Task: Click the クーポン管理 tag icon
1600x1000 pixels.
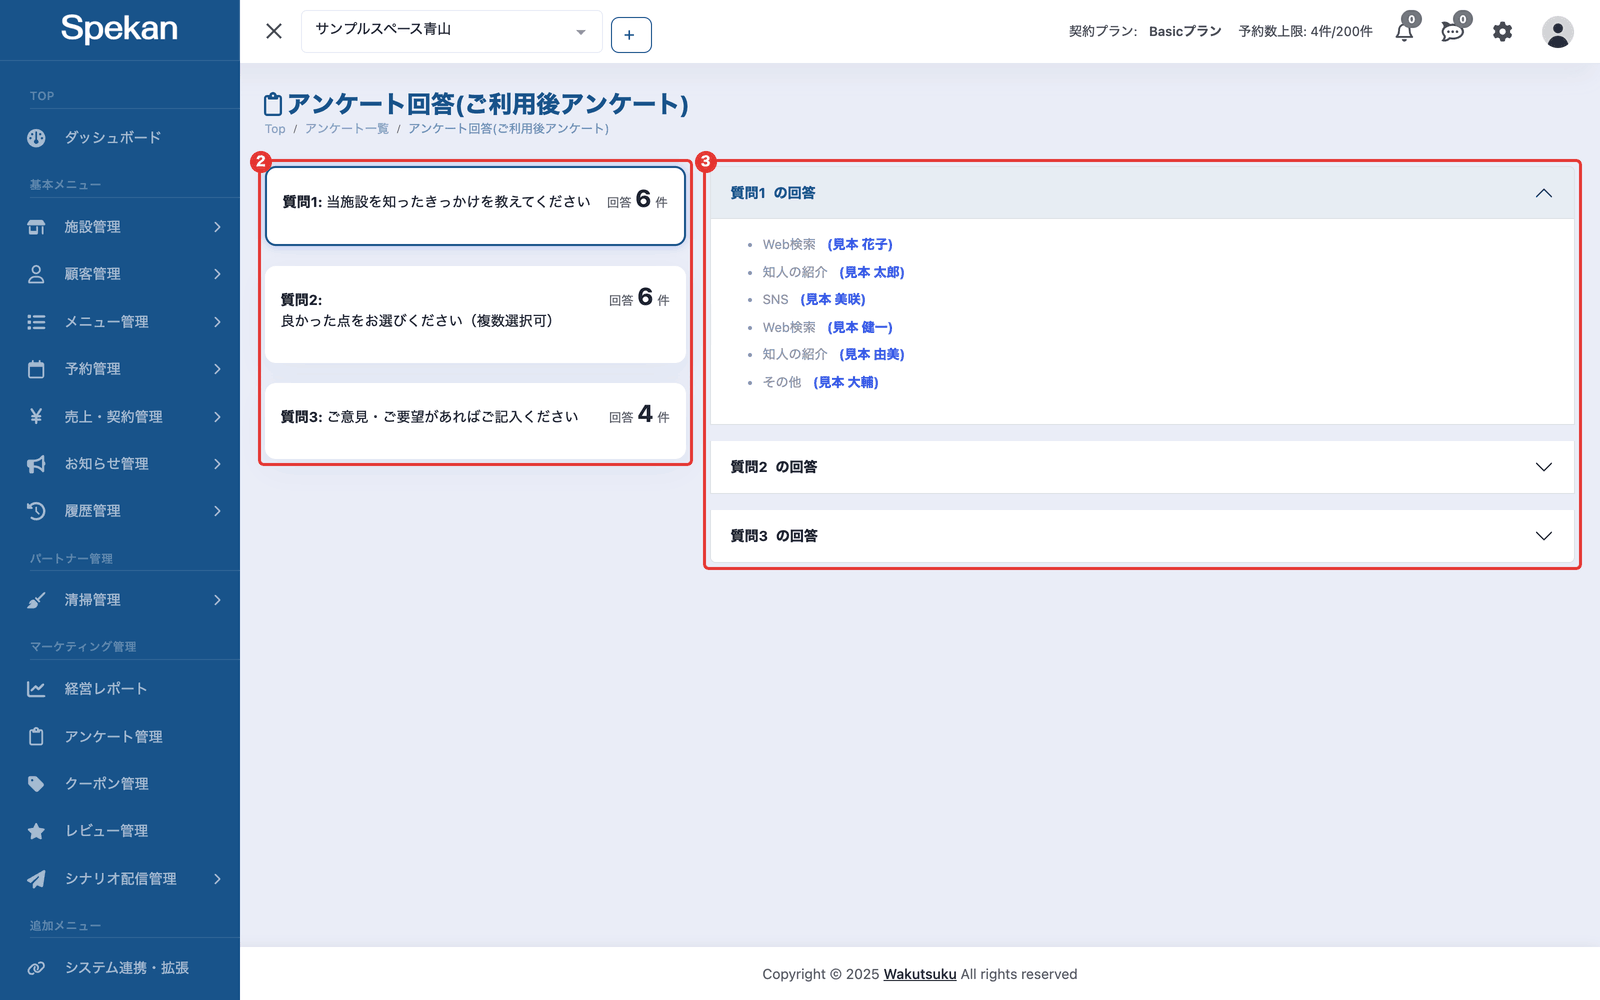Action: click(x=36, y=784)
